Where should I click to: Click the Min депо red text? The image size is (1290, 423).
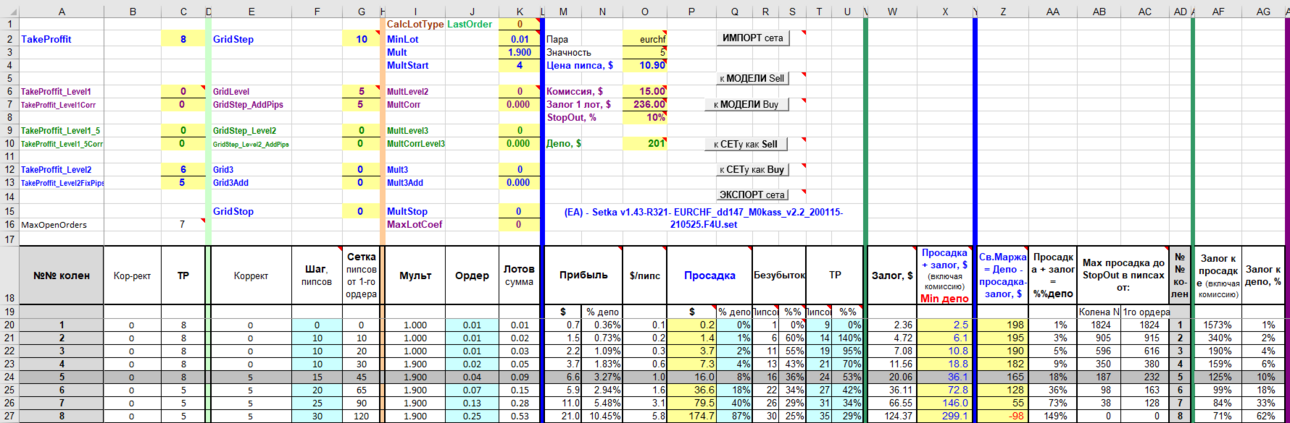pyautogui.click(x=945, y=298)
